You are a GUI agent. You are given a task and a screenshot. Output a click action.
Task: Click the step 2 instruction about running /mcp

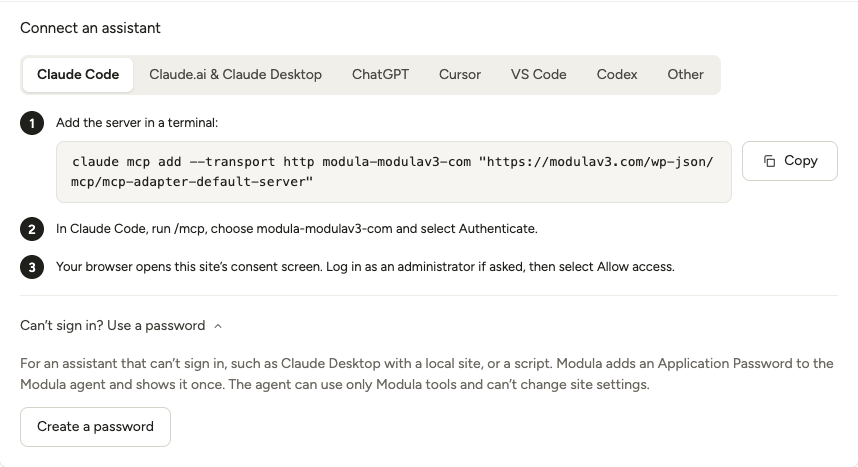click(297, 229)
